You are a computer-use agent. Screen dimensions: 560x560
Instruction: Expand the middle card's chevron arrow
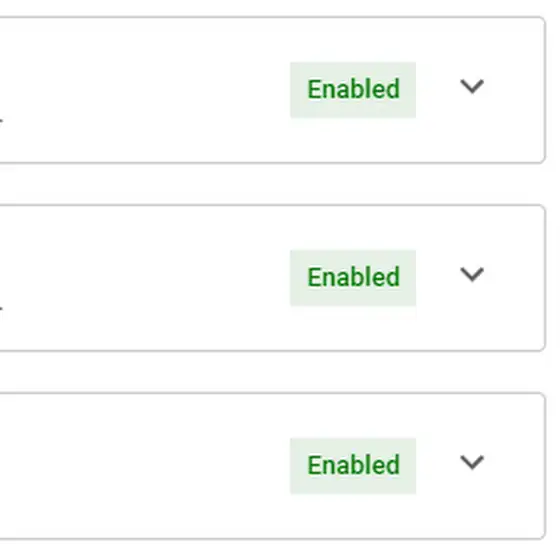tap(472, 275)
